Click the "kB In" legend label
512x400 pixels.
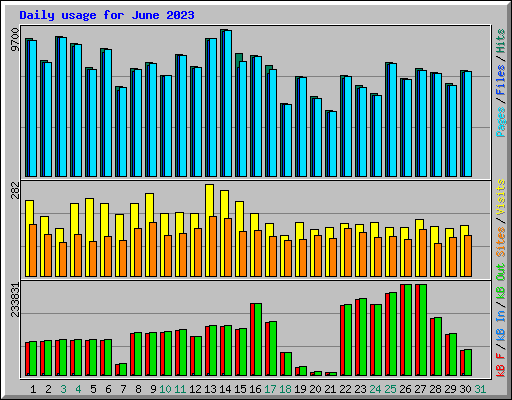pyautogui.click(x=501, y=325)
